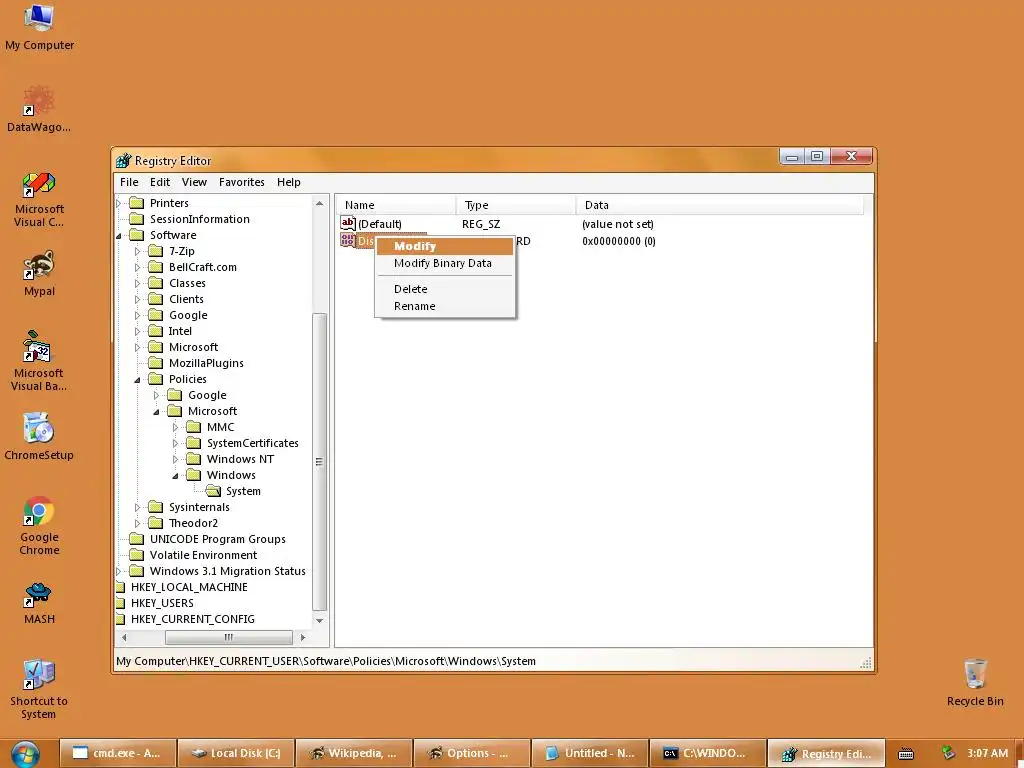Viewport: 1024px width, 768px height.
Task: Click the tree vertical scrollbar up arrow
Action: 319,204
